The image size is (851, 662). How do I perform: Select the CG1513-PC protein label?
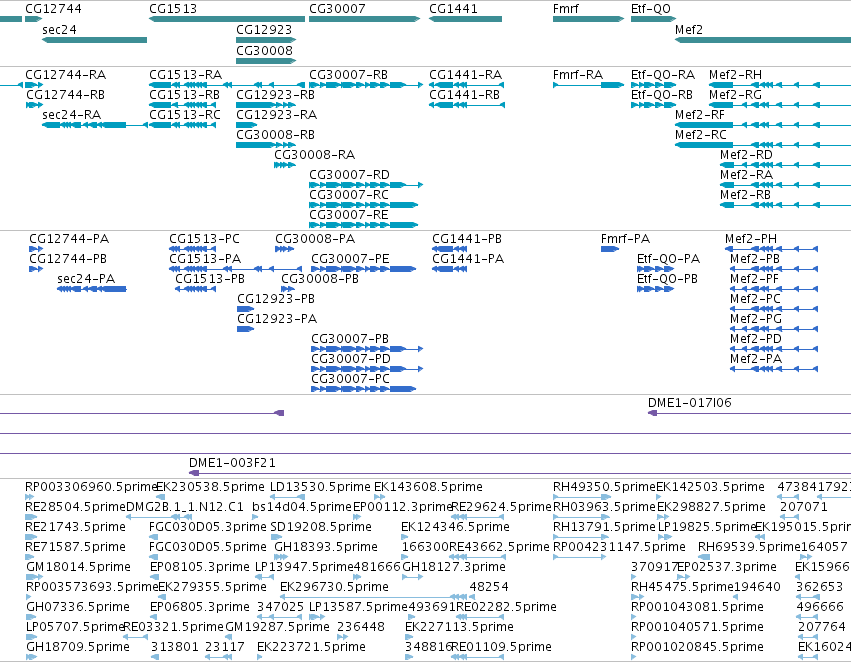(204, 239)
